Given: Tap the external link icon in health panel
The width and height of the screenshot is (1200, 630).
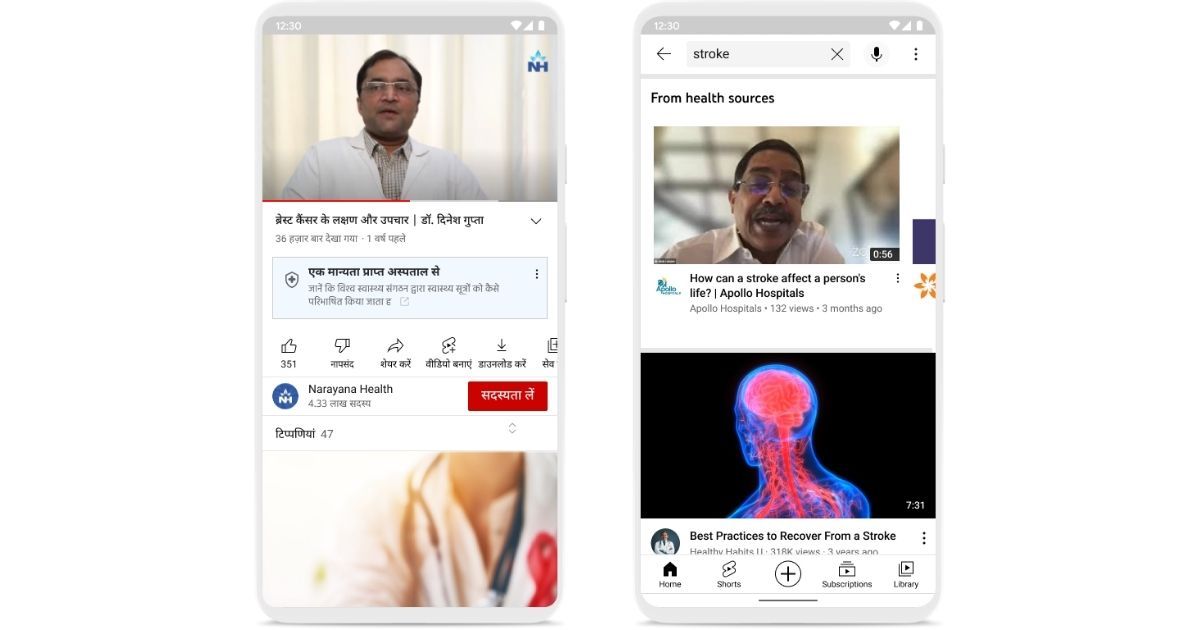Looking at the screenshot, I should point(404,301).
